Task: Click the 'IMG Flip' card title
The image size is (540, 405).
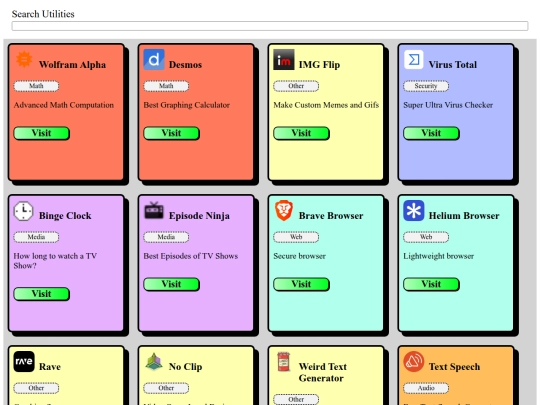Action: click(319, 65)
